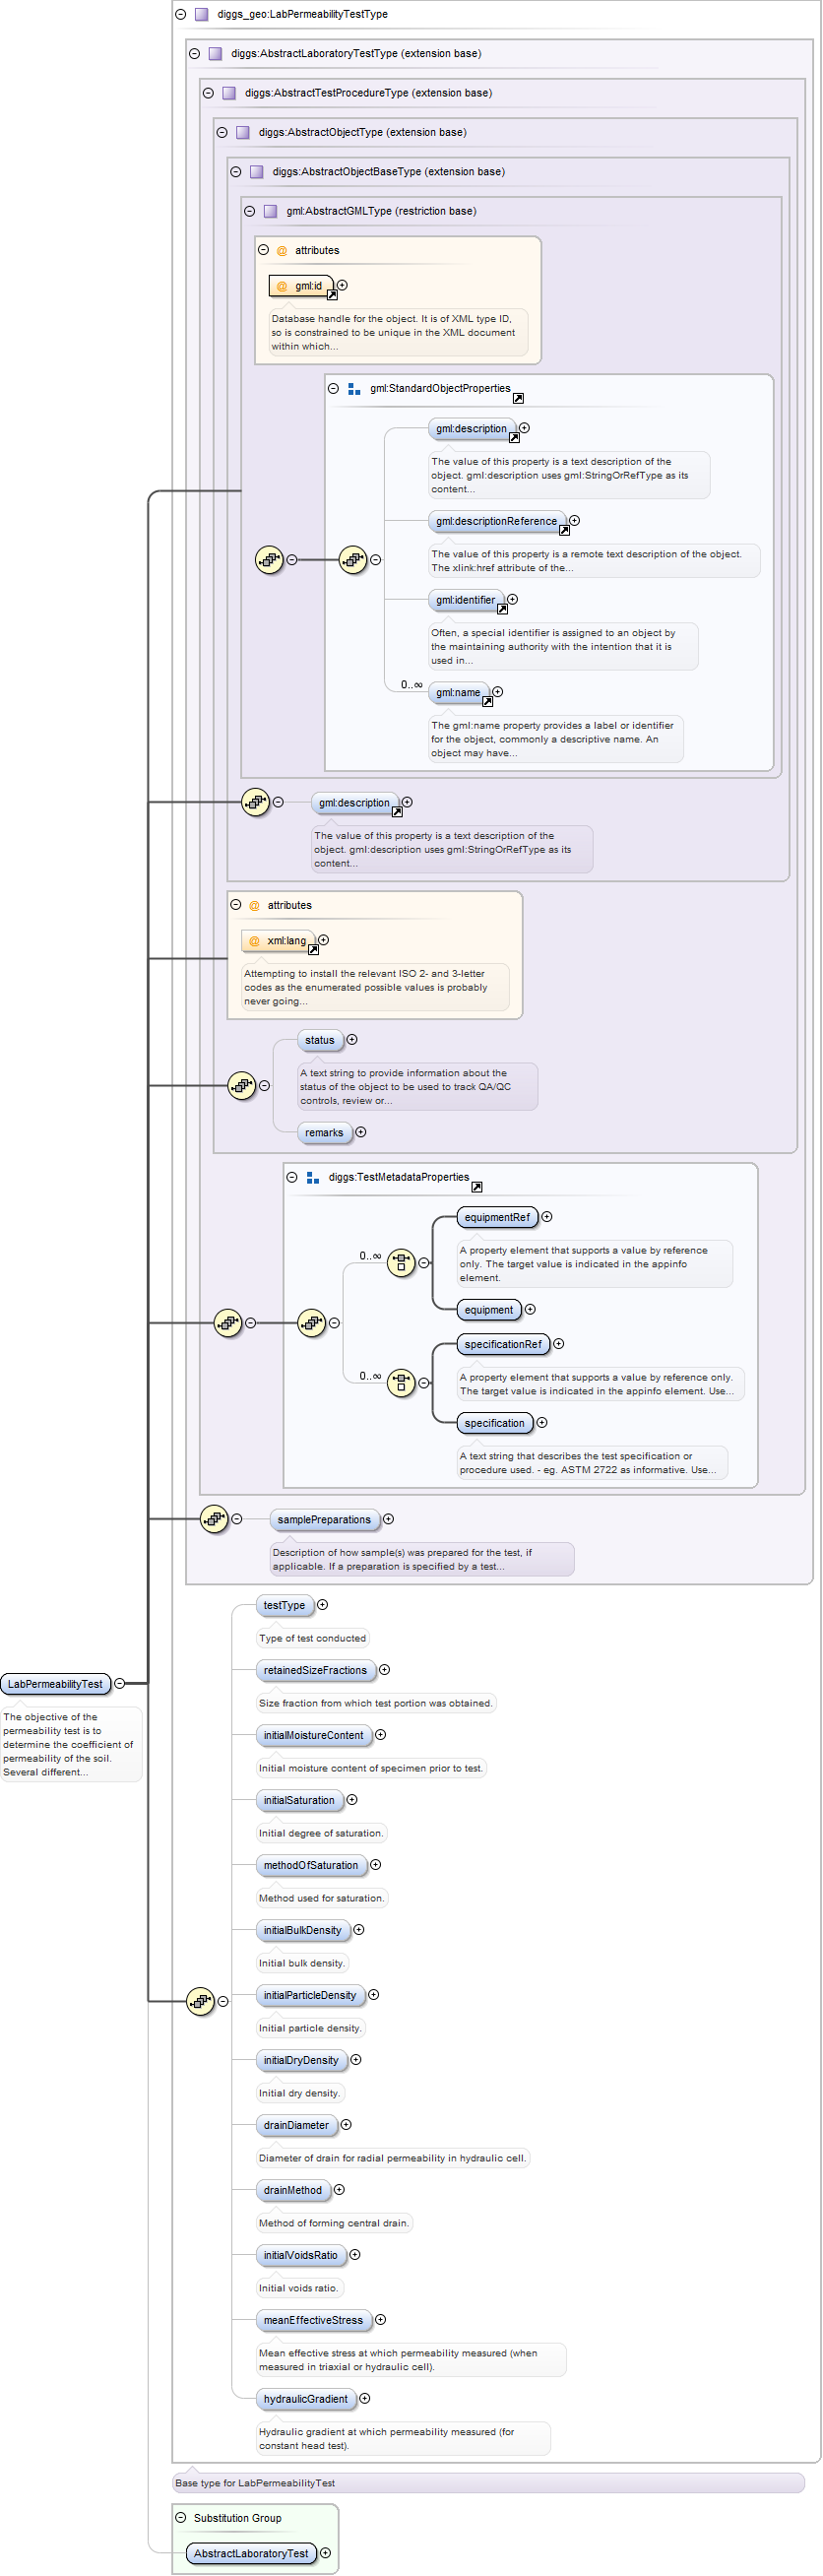Click the purple type icon of diggs_geo:LabPermeabilityTestType
823x2576 pixels.
point(202,14)
